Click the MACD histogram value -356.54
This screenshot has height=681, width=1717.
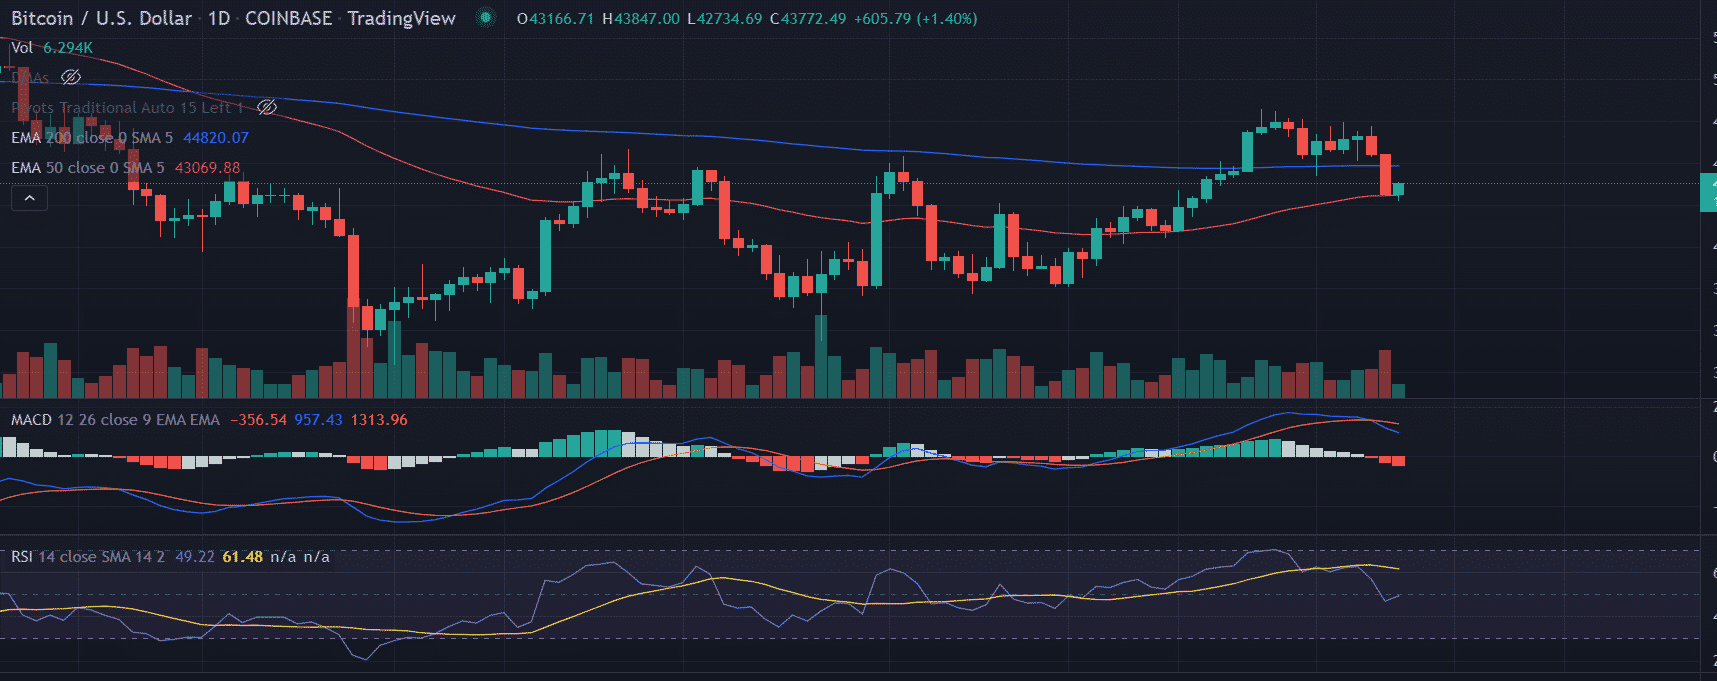click(x=258, y=420)
